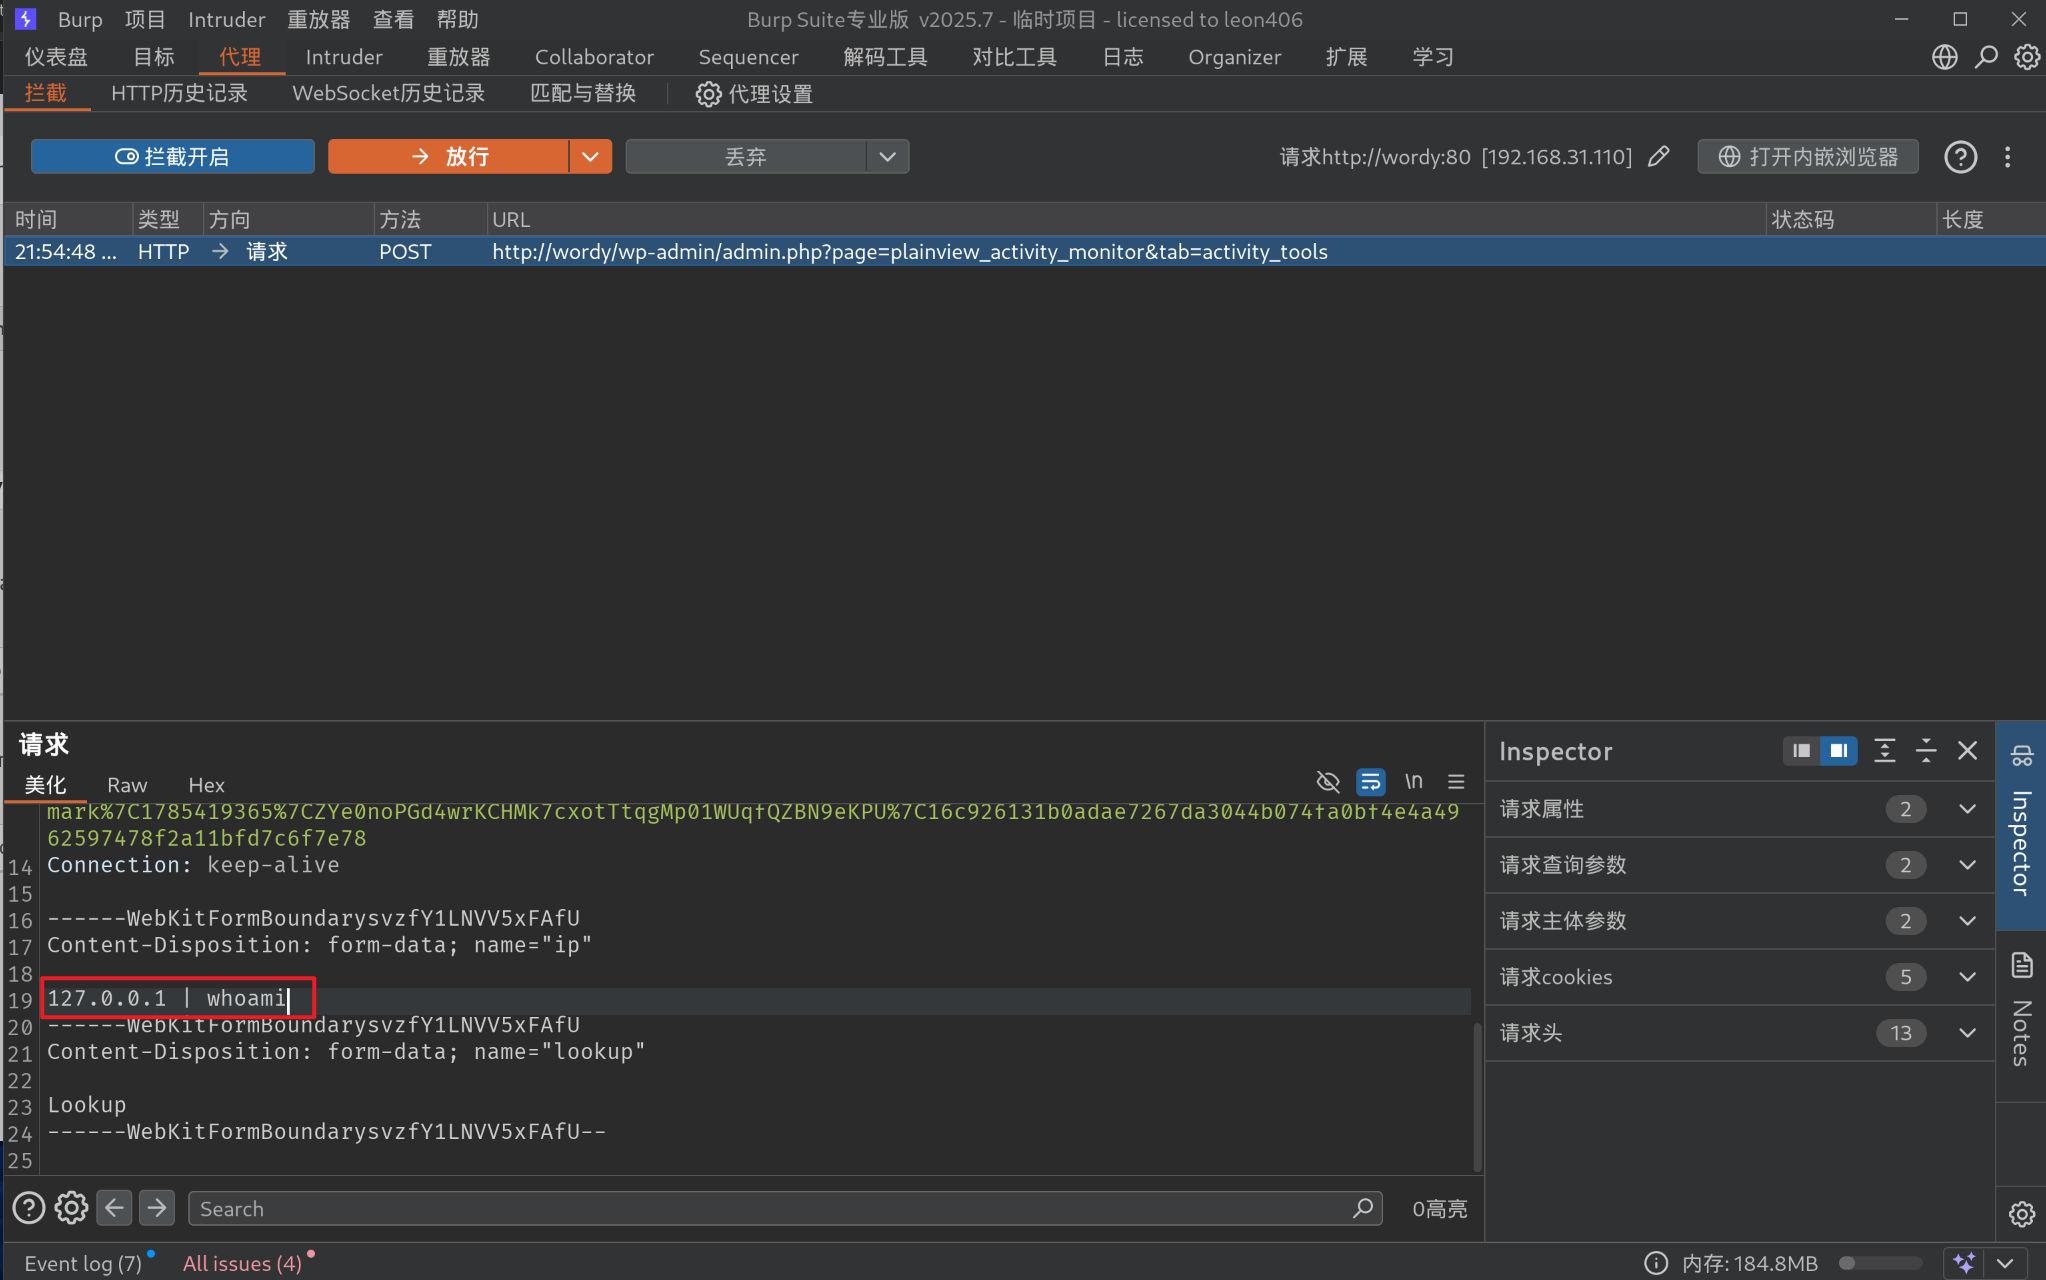Select the Raw view tab
Screen dimensions: 2046x1280
point(127,785)
